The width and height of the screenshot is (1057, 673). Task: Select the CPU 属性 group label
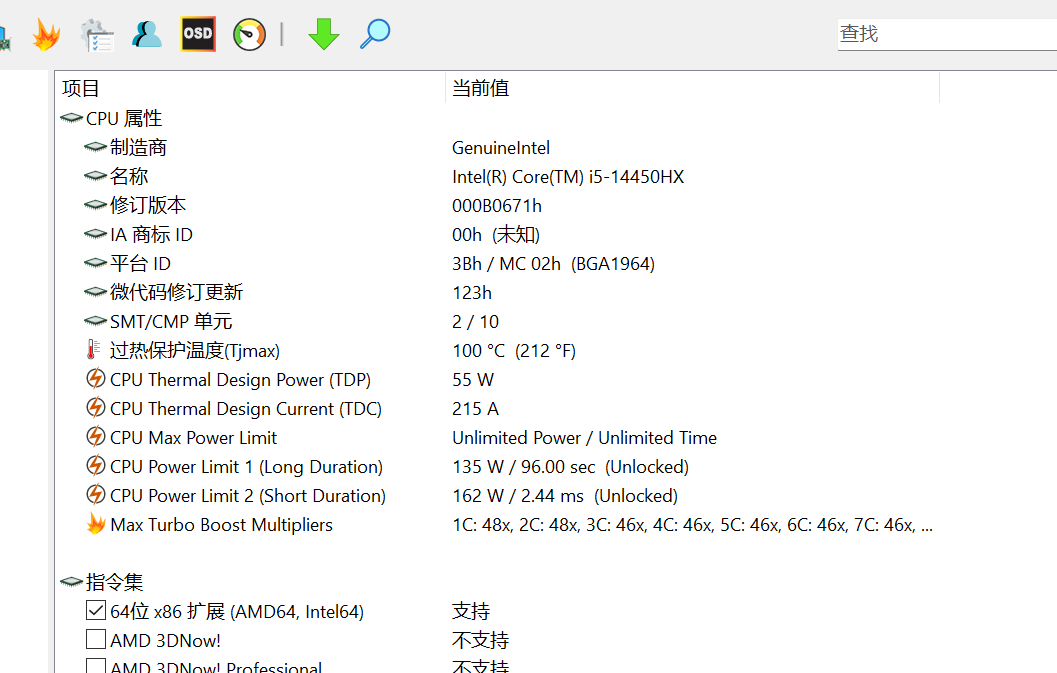tap(124, 119)
